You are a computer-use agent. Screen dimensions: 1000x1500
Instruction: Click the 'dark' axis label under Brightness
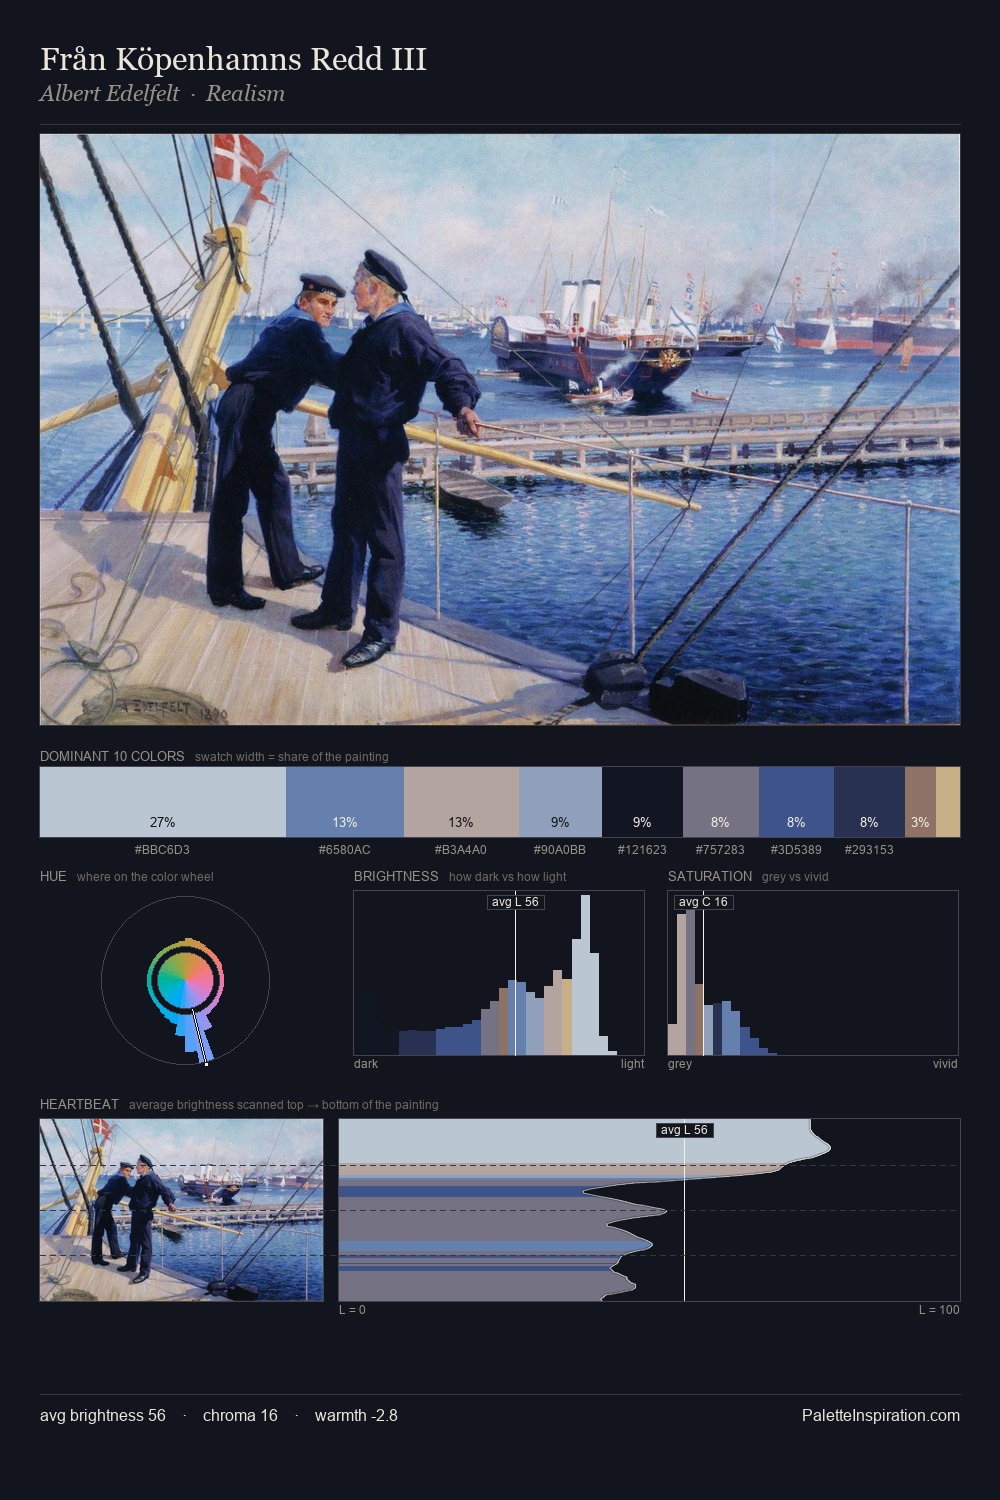(366, 1064)
